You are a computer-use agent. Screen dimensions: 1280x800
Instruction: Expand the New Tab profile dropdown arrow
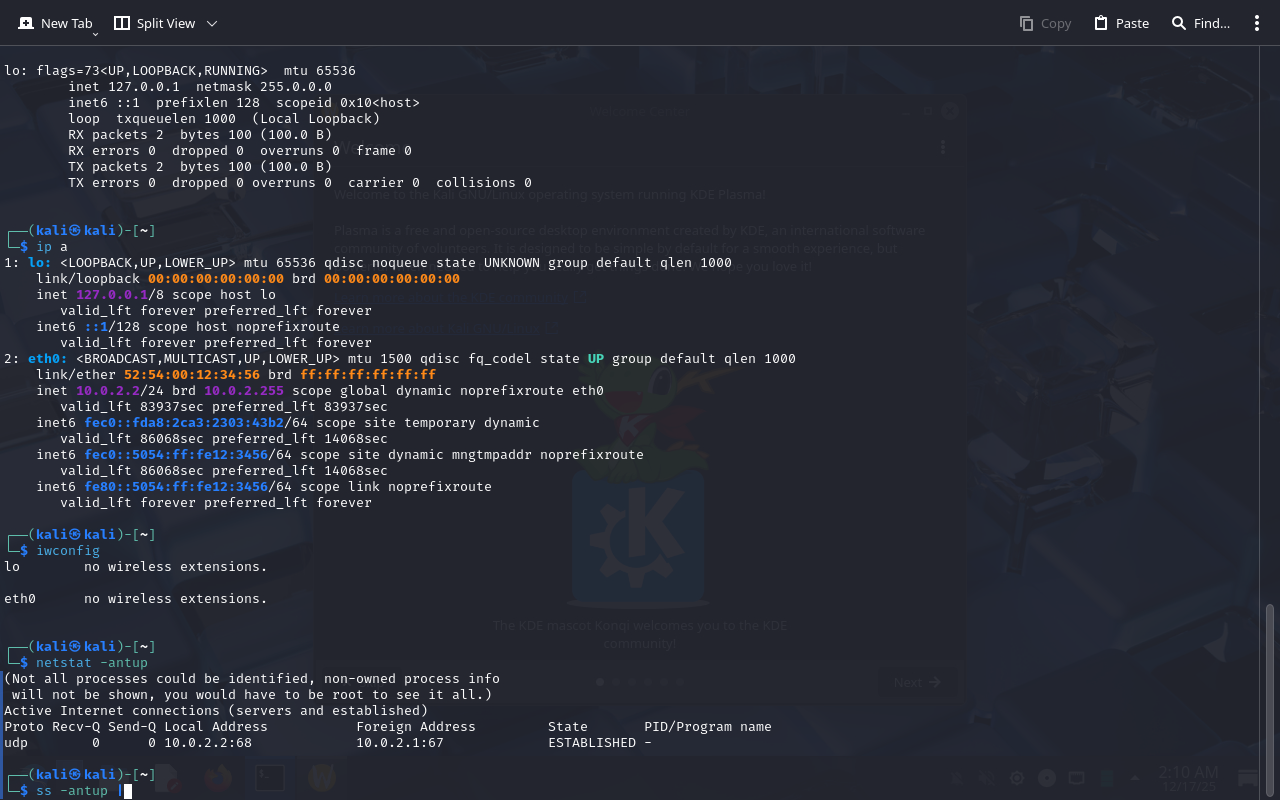(96, 34)
